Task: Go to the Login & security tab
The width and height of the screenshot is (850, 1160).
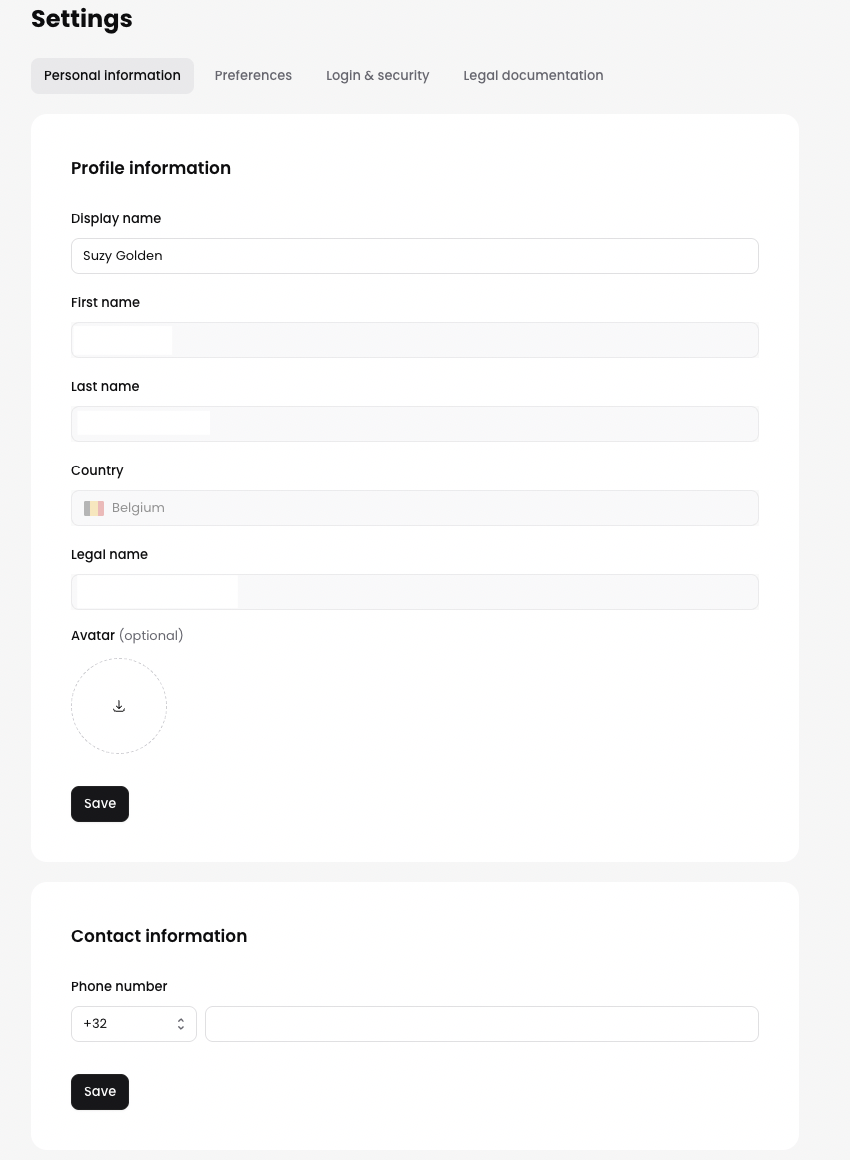Action: 377,76
